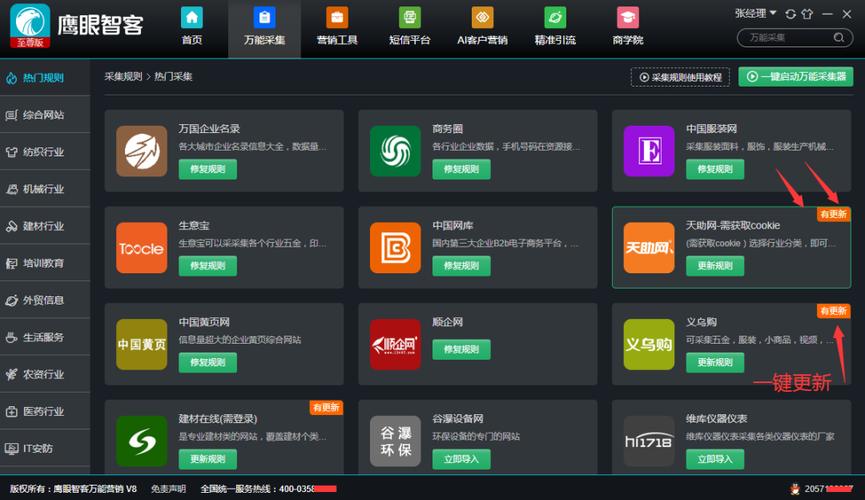Select 外贸信息 in the sidebar

point(45,300)
